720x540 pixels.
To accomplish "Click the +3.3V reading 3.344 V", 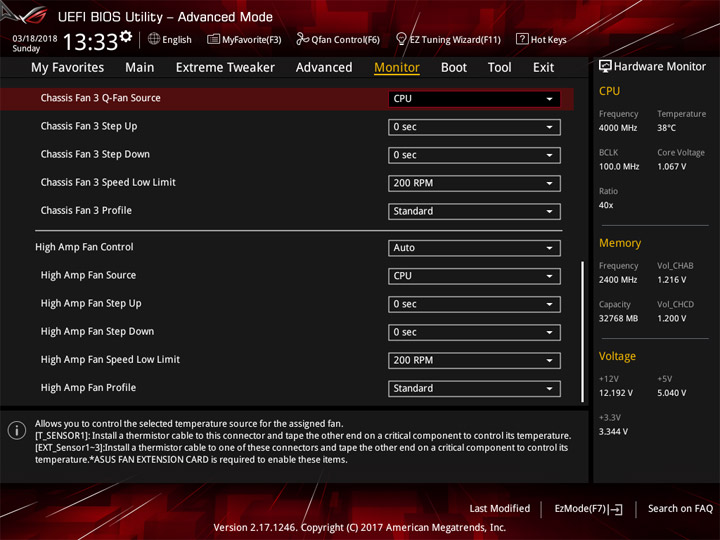I will pos(613,432).
